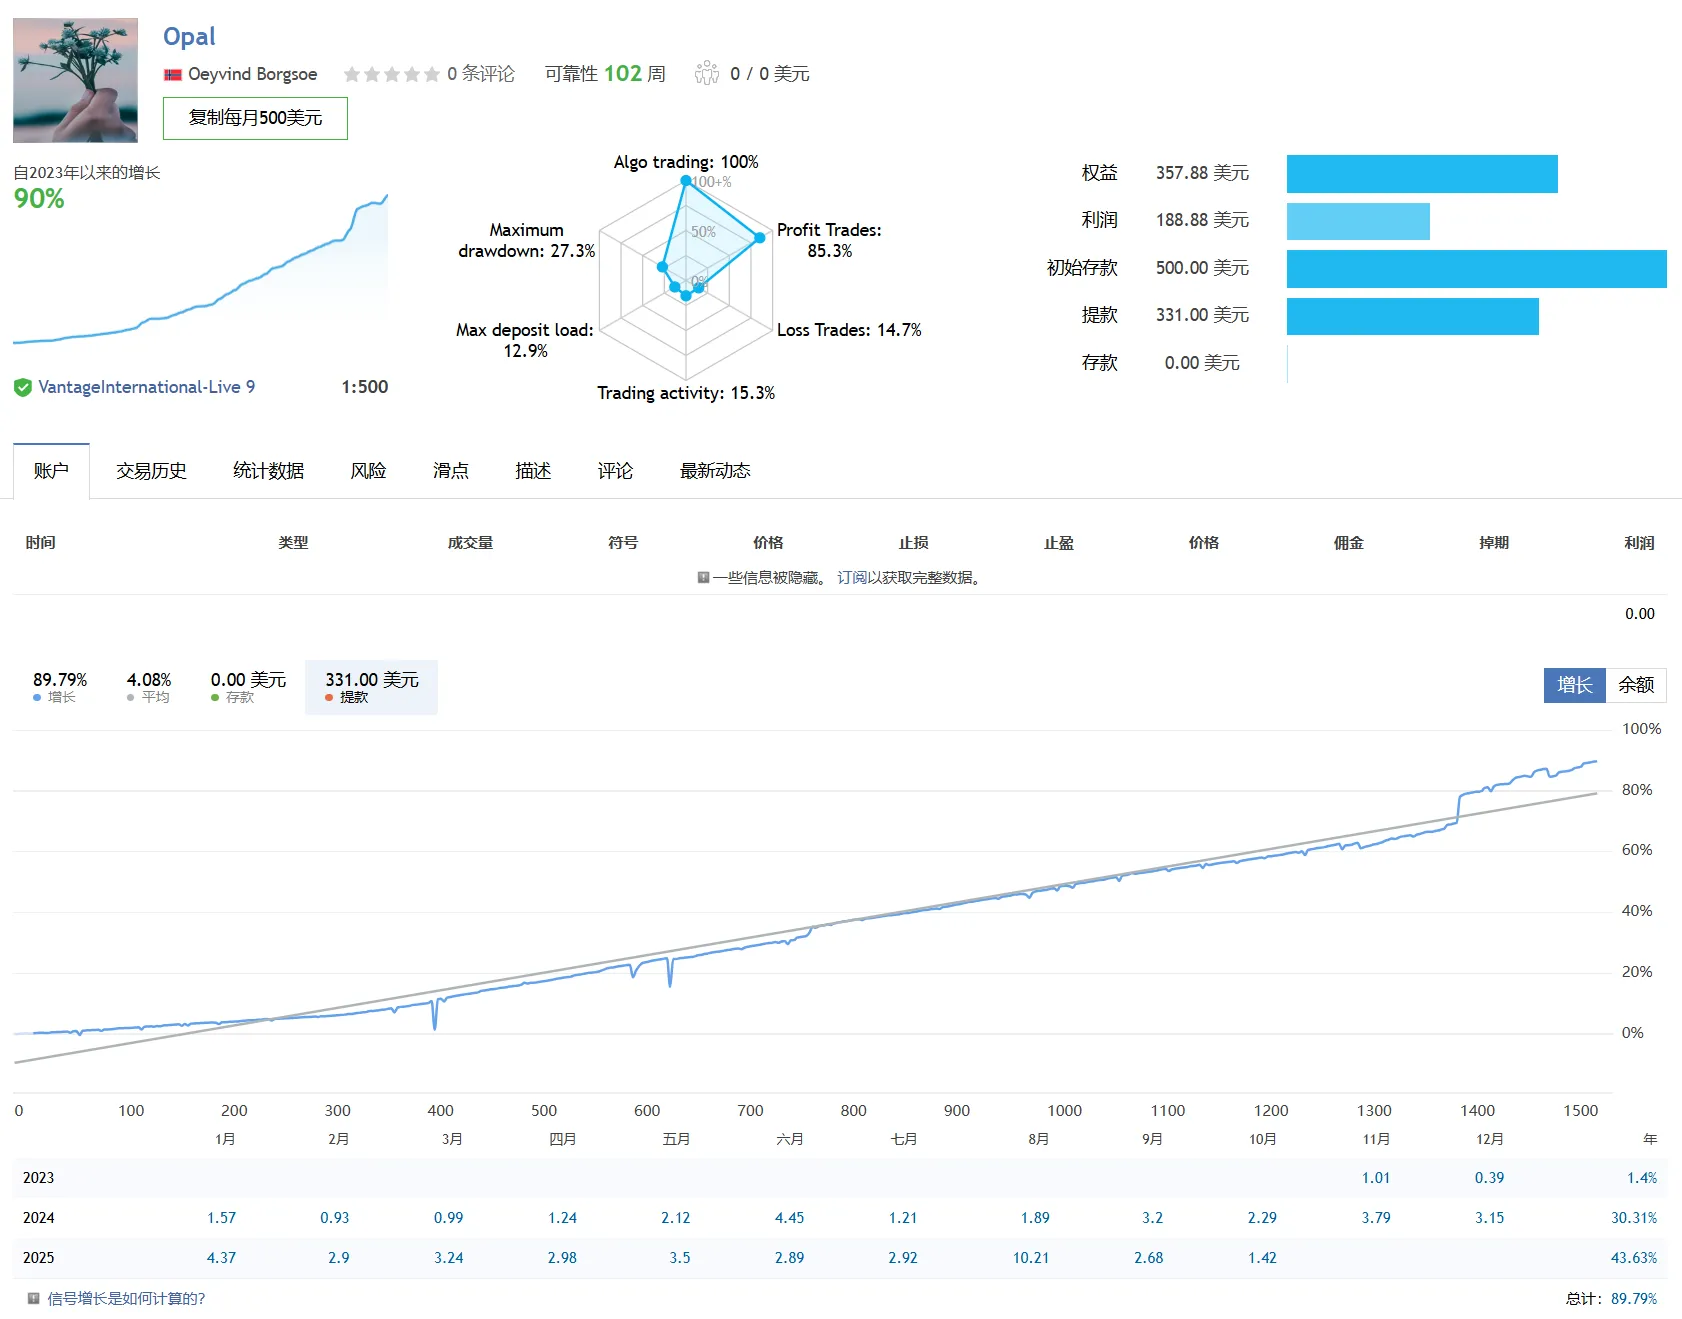This screenshot has height=1319, width=1682.
Task: Click the 订阅 subscribe link
Action: (x=852, y=578)
